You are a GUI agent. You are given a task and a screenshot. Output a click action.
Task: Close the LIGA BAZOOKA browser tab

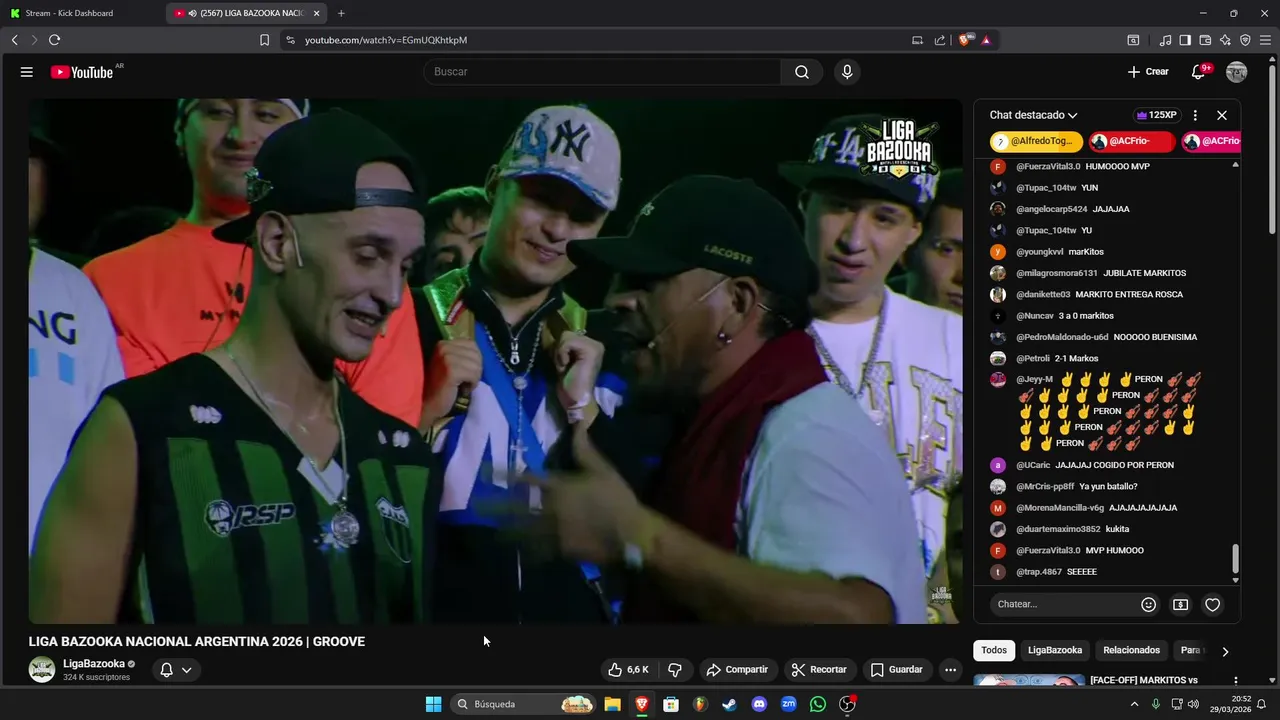click(x=317, y=13)
